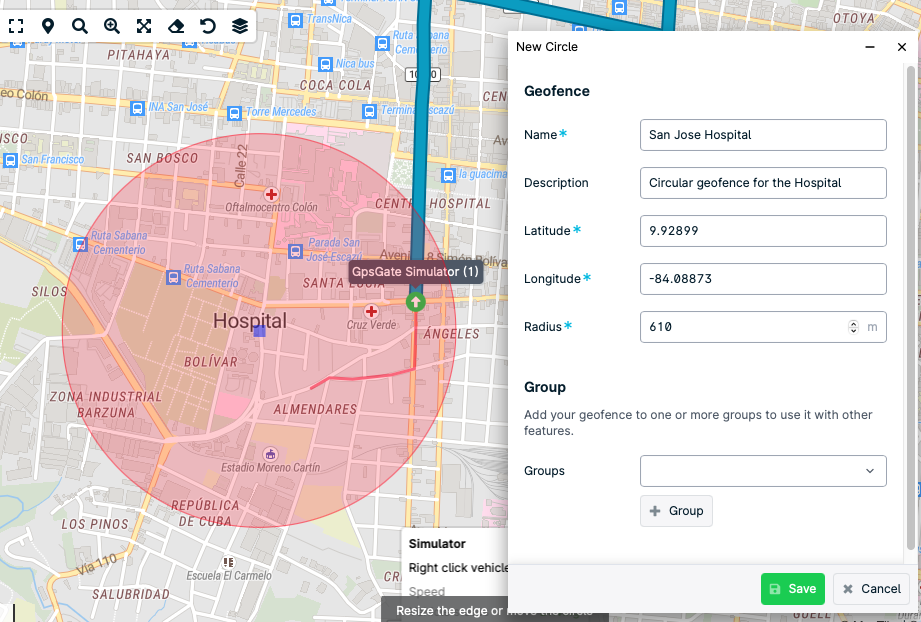Click the la guacima bus stop icon
The width and height of the screenshot is (921, 622).
coord(449,175)
